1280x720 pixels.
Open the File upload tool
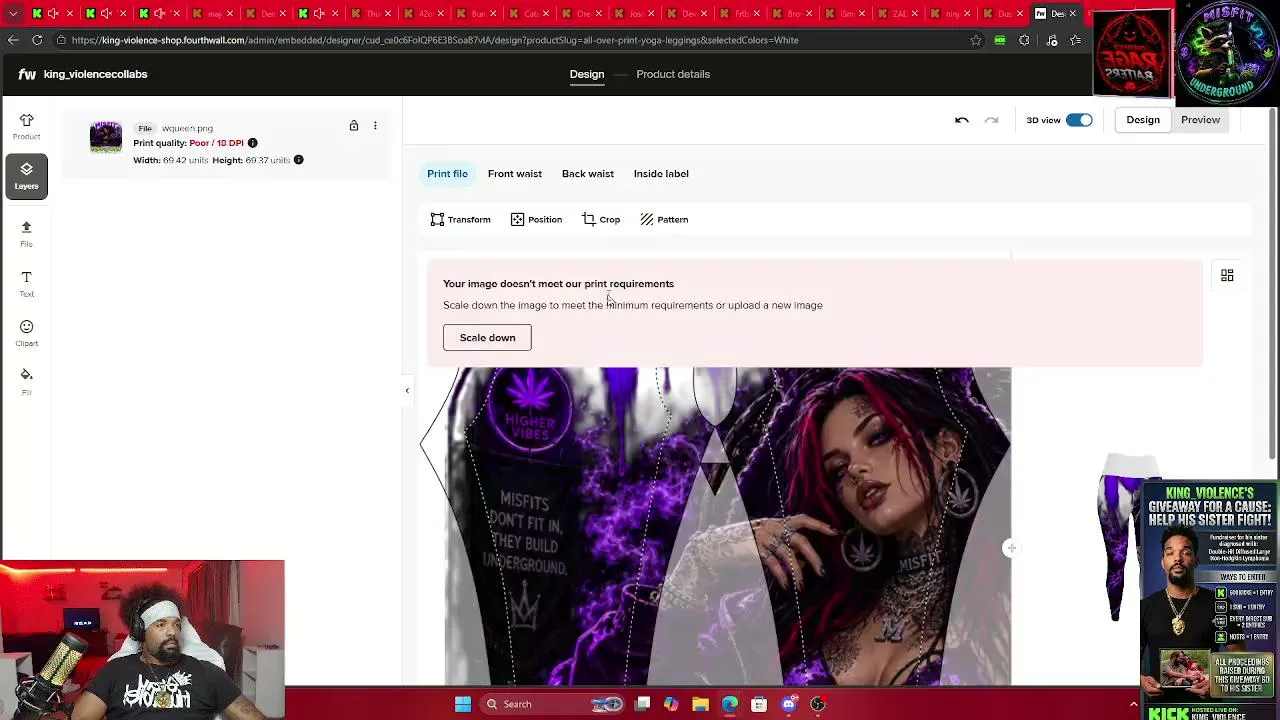click(x=27, y=233)
